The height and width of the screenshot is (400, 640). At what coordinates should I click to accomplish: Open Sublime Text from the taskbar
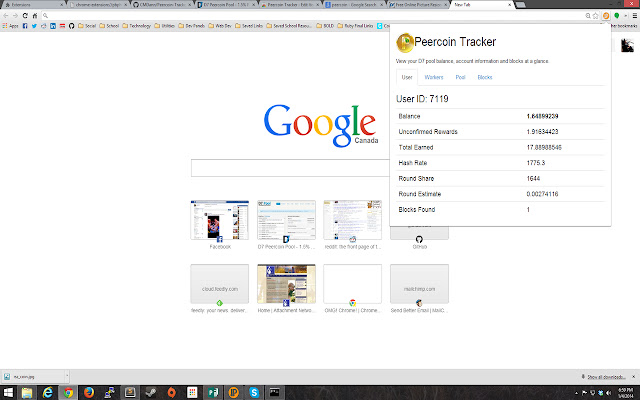130,393
